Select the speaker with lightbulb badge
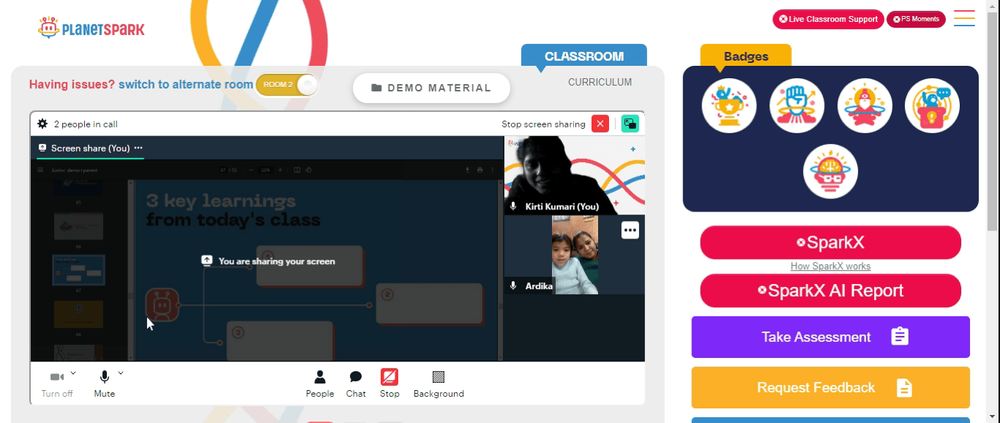The image size is (1000, 423). pos(932,106)
